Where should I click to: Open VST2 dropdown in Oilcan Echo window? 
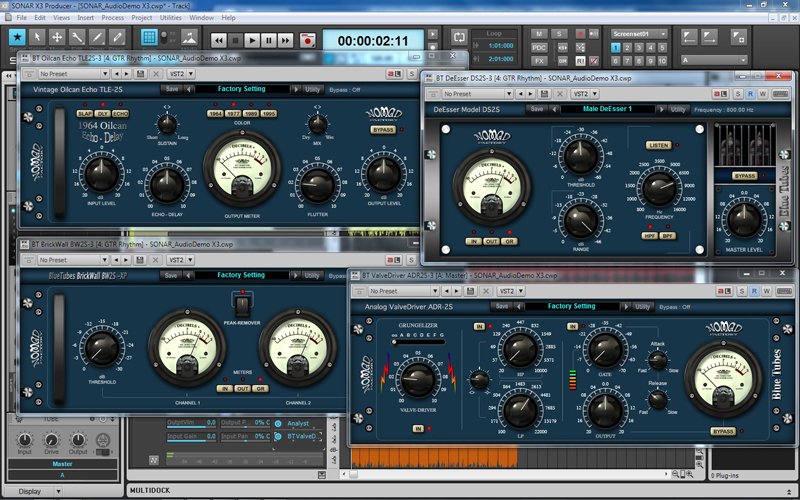tap(181, 74)
